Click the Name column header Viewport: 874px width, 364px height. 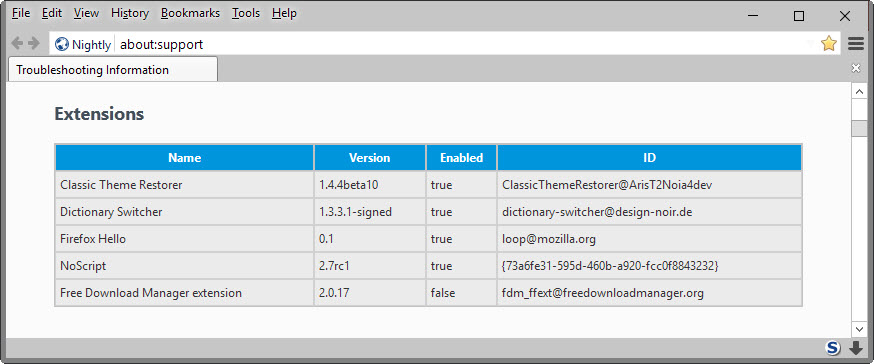[x=184, y=158]
